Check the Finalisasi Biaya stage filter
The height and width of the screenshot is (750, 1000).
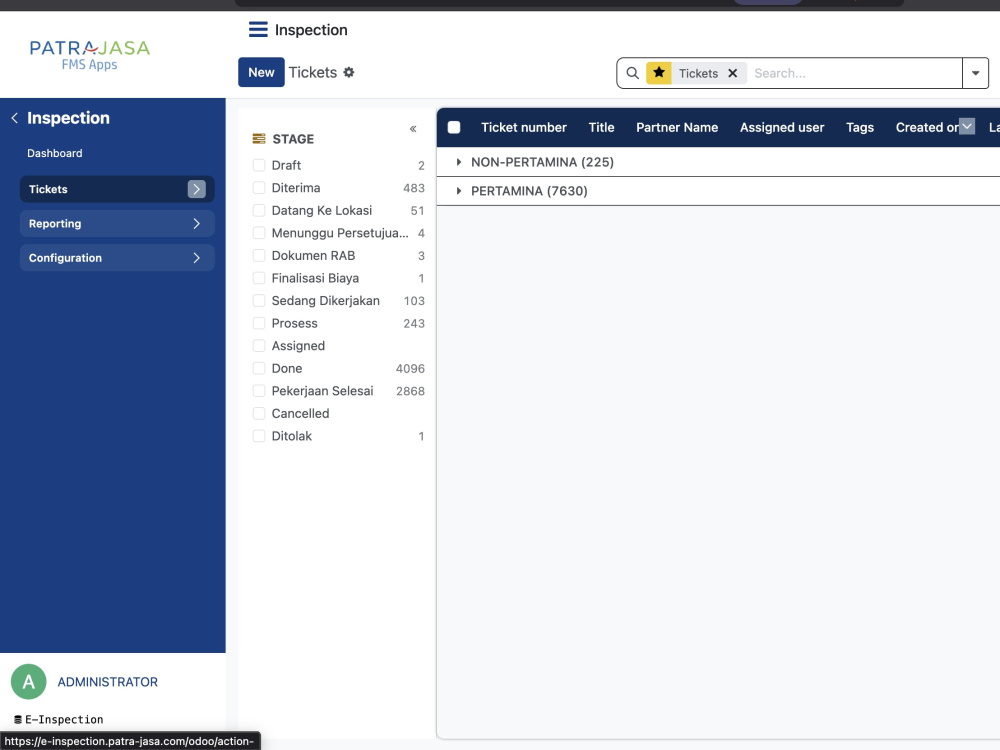point(259,278)
